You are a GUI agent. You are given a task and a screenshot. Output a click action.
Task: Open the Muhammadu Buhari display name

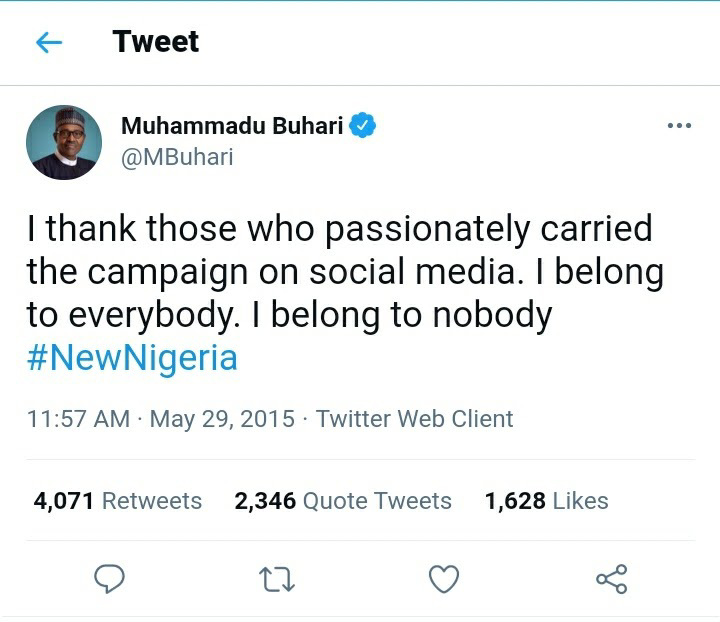pyautogui.click(x=232, y=125)
